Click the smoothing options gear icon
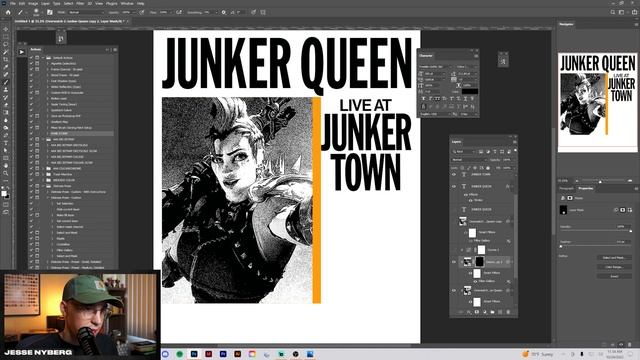 (224, 12)
